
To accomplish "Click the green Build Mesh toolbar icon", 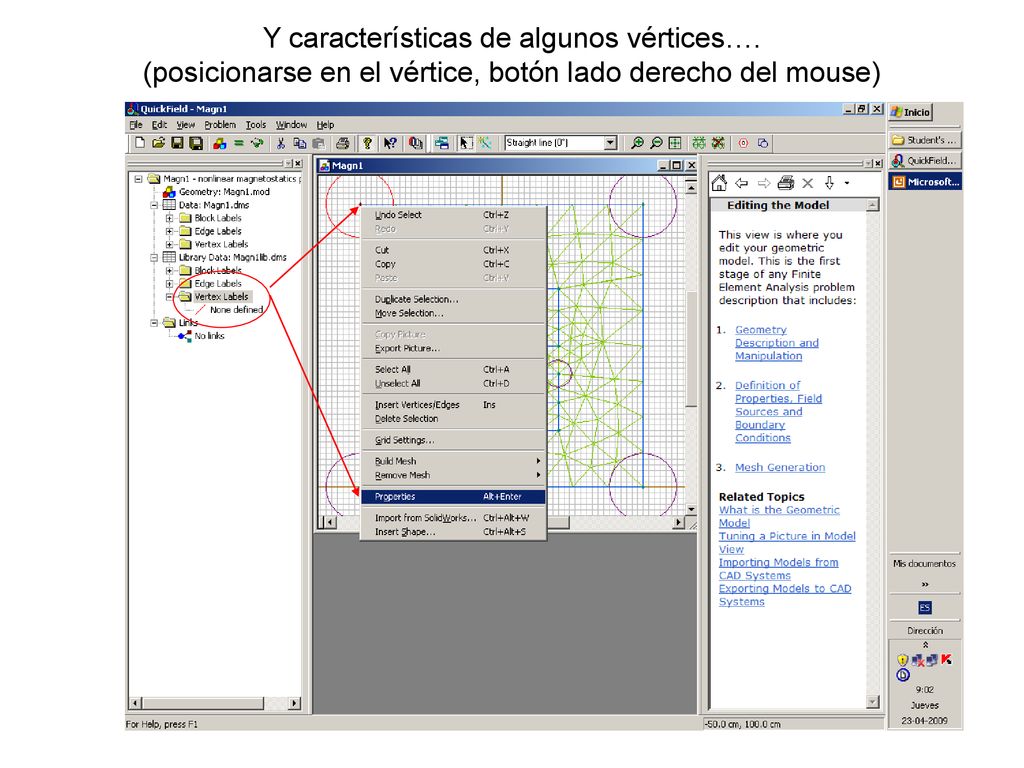I will pyautogui.click(x=699, y=143).
